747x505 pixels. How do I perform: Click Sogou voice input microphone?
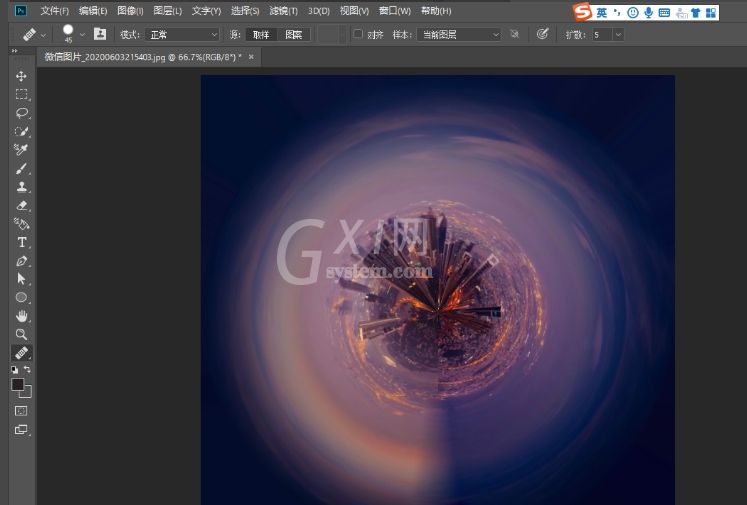pos(648,13)
